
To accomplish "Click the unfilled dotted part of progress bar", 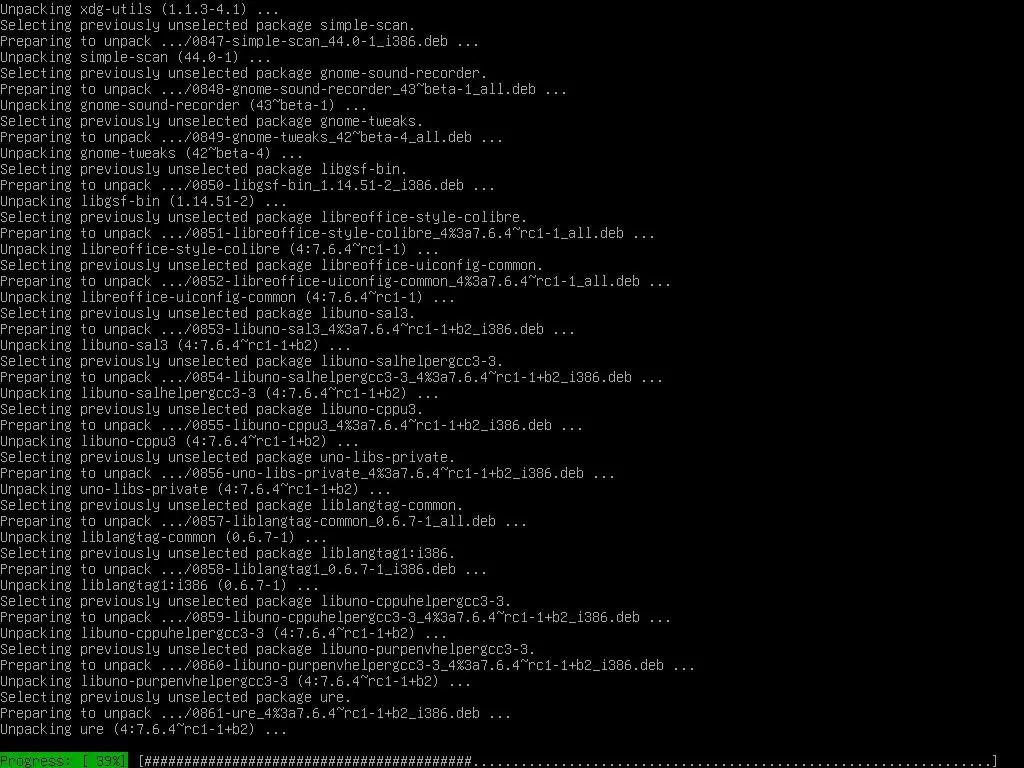I will pos(732,761).
